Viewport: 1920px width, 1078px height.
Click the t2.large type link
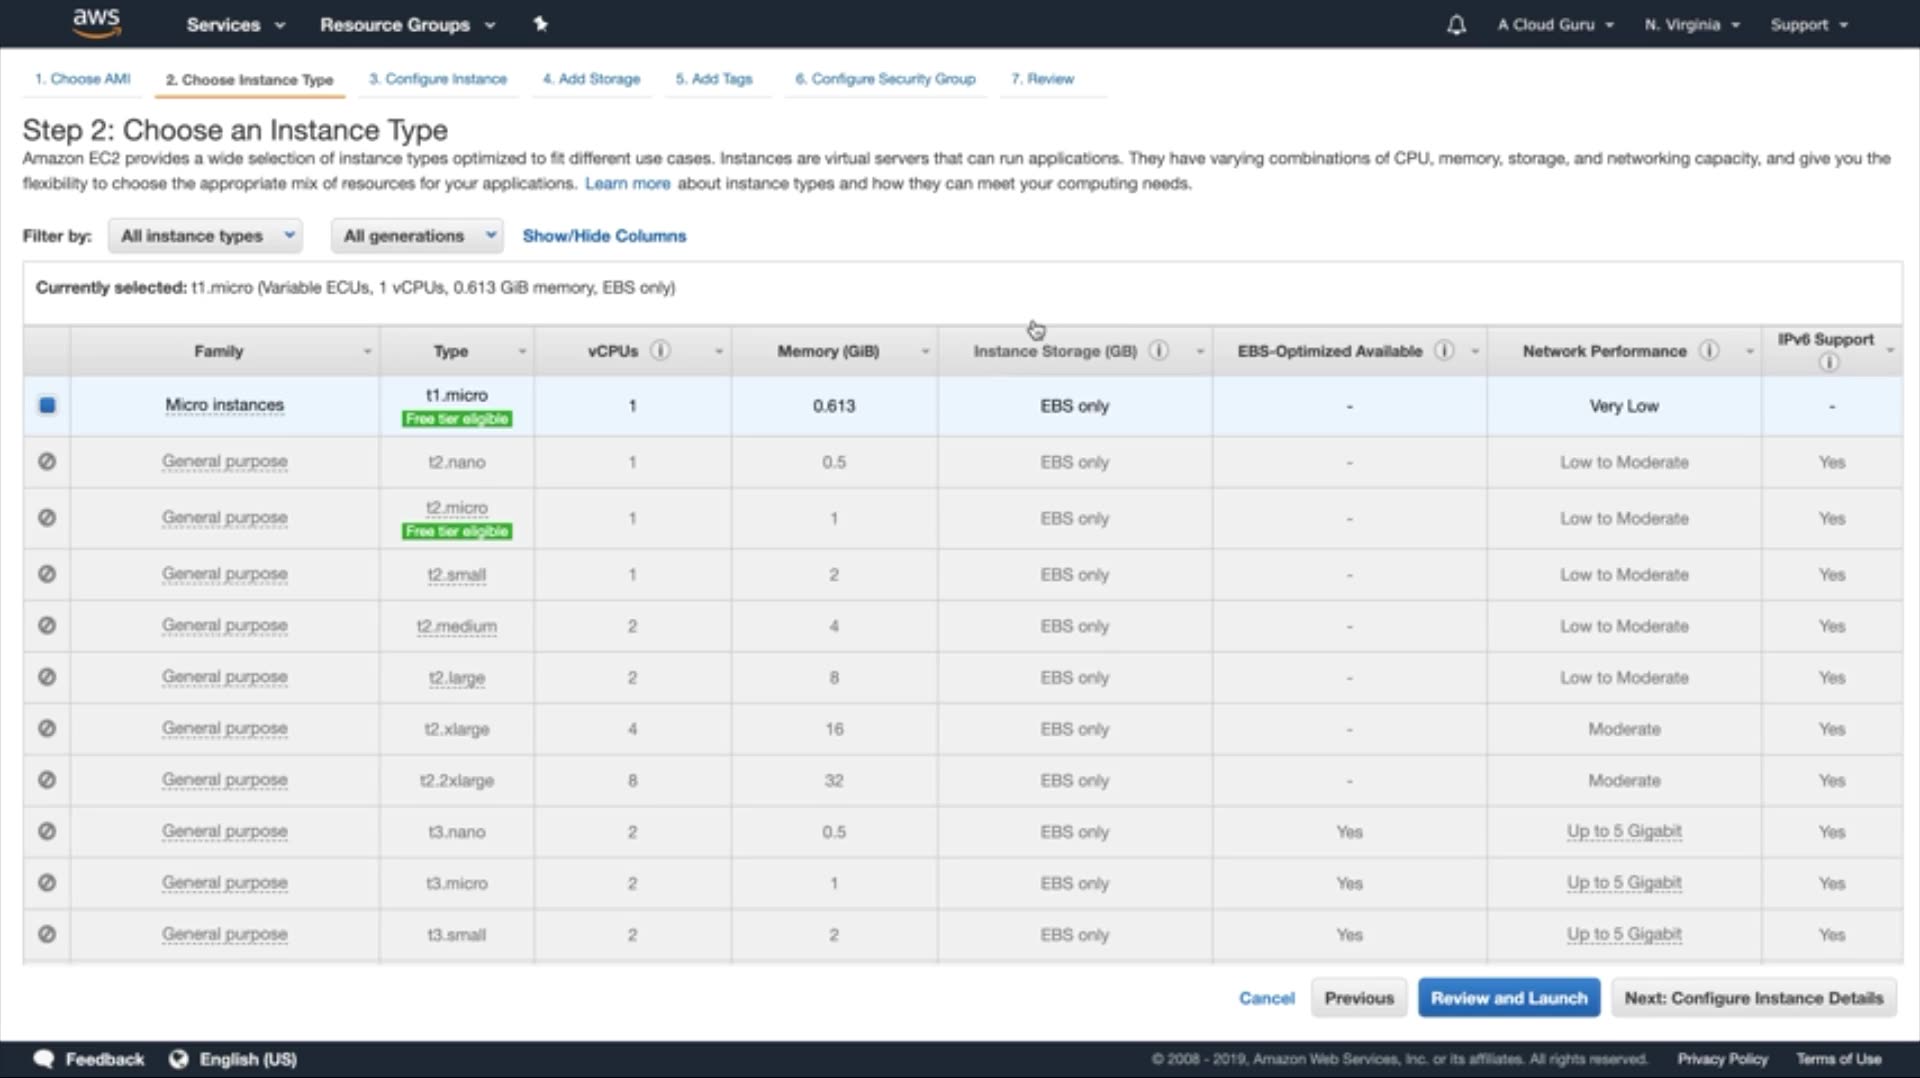(x=457, y=678)
